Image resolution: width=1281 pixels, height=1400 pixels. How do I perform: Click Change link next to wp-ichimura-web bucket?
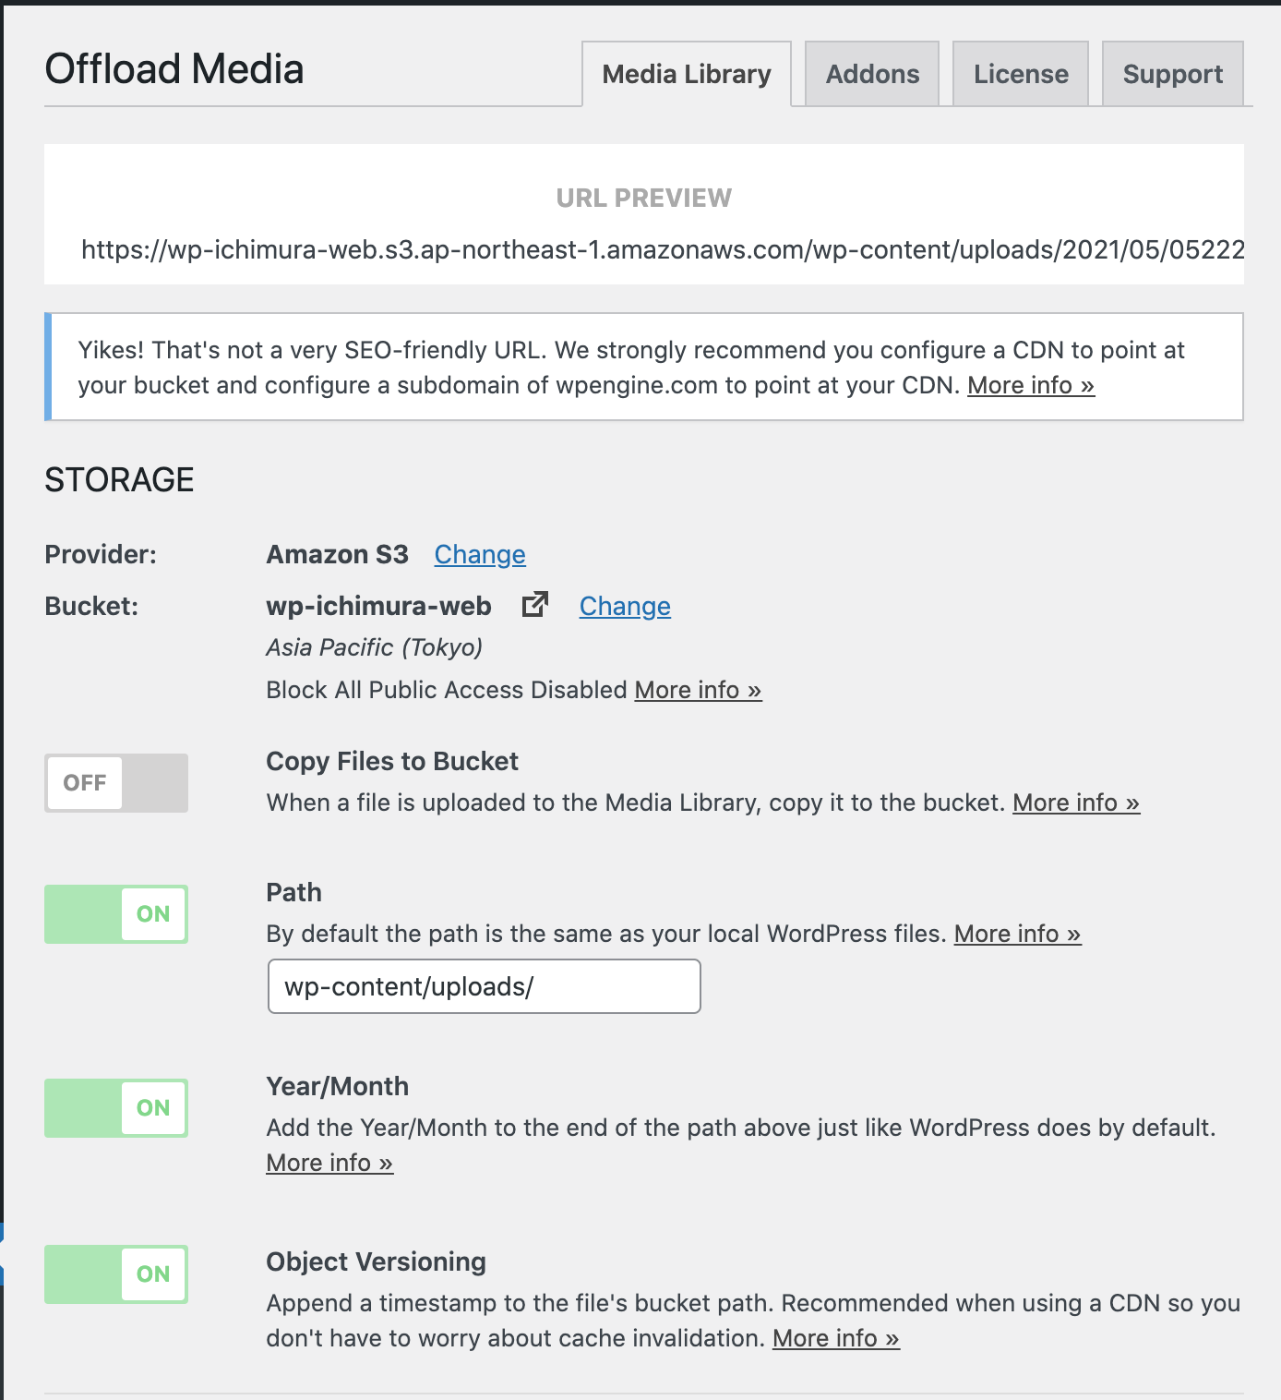(625, 607)
